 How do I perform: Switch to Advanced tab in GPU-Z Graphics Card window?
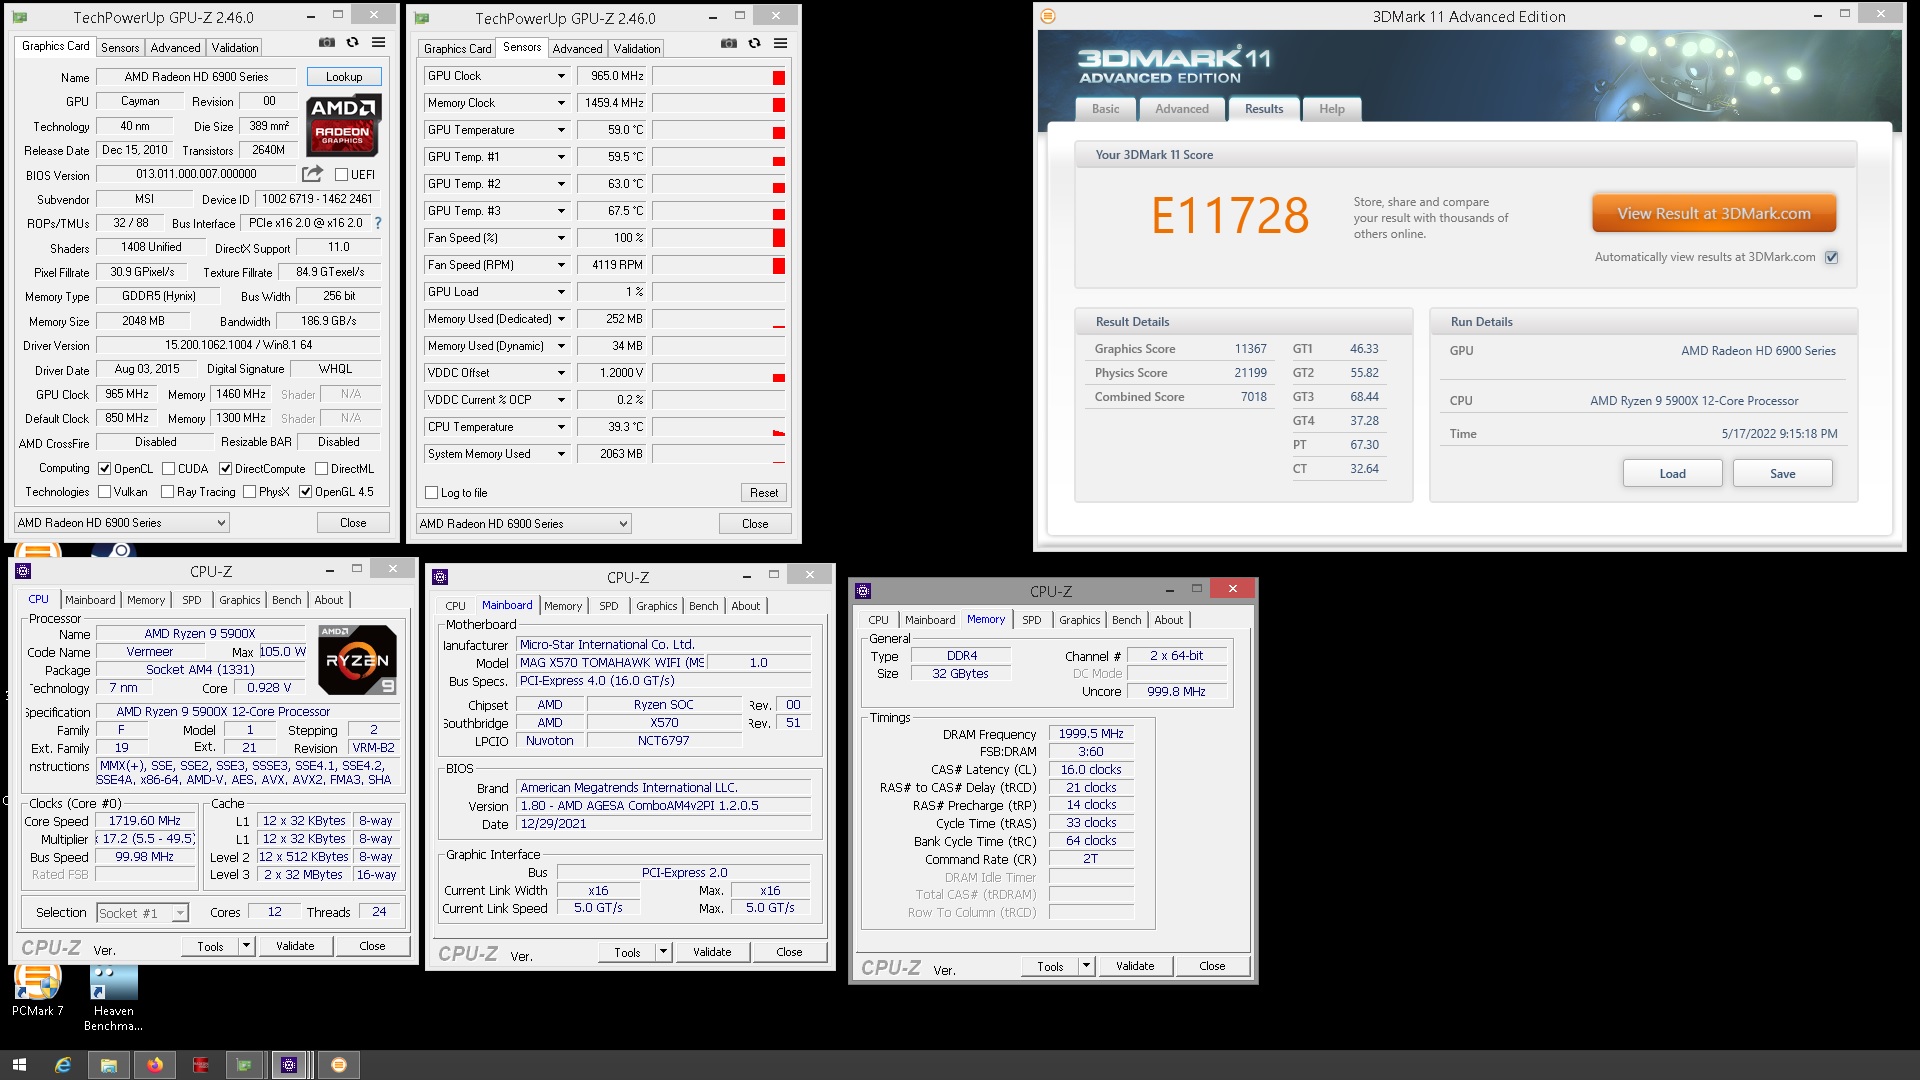click(175, 48)
